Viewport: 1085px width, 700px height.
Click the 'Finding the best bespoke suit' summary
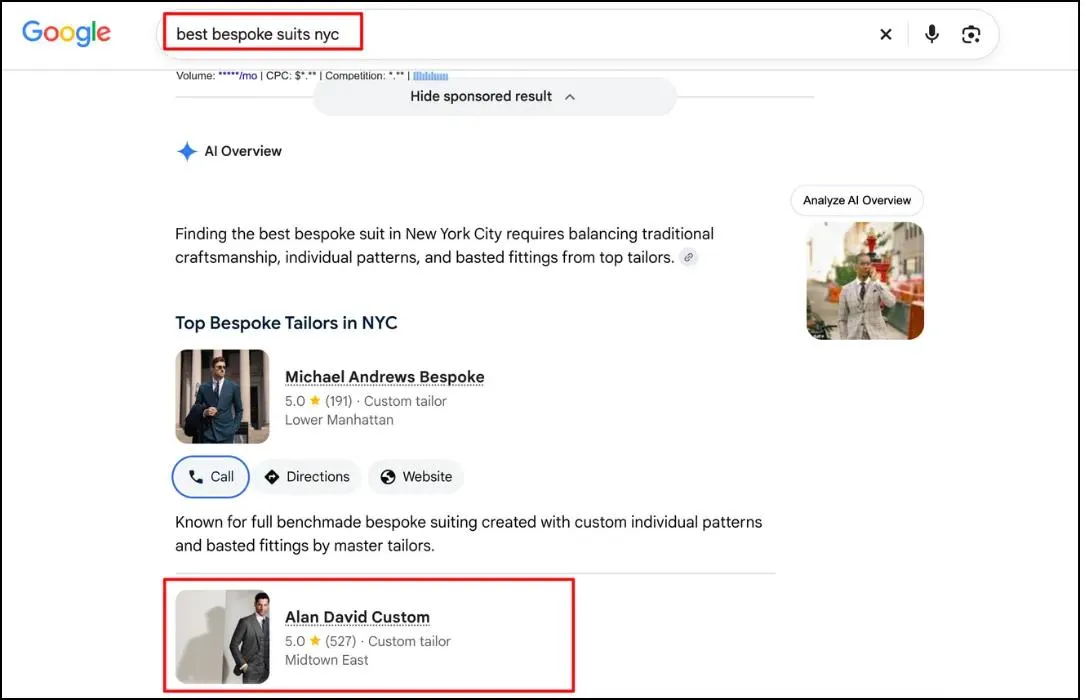444,246
